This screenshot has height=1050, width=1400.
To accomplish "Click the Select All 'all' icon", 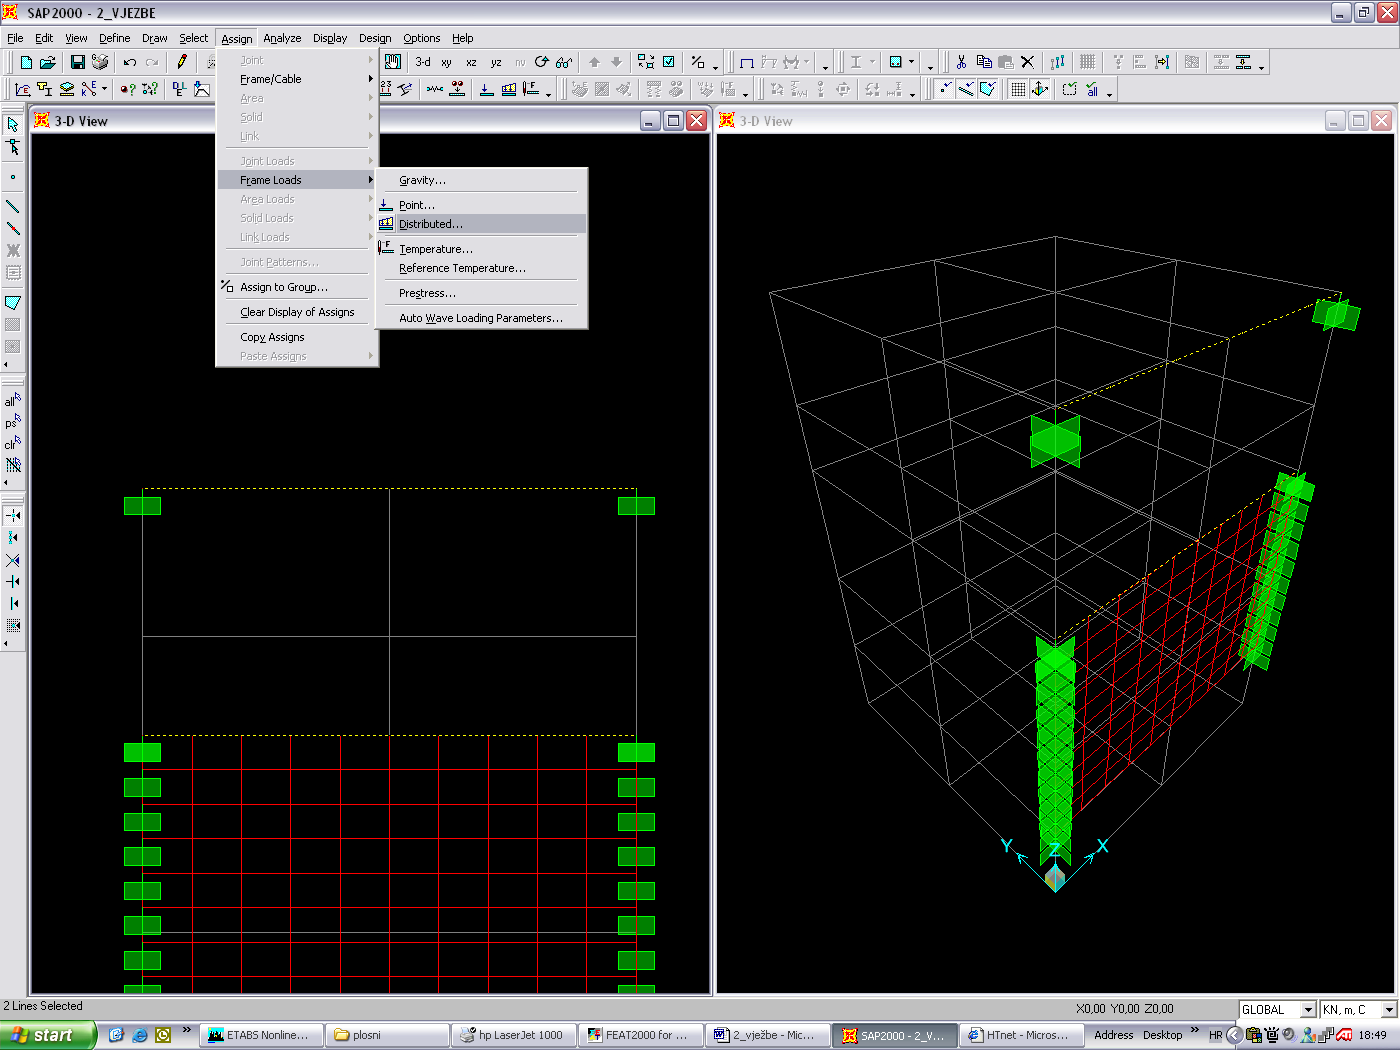I will coord(13,400).
